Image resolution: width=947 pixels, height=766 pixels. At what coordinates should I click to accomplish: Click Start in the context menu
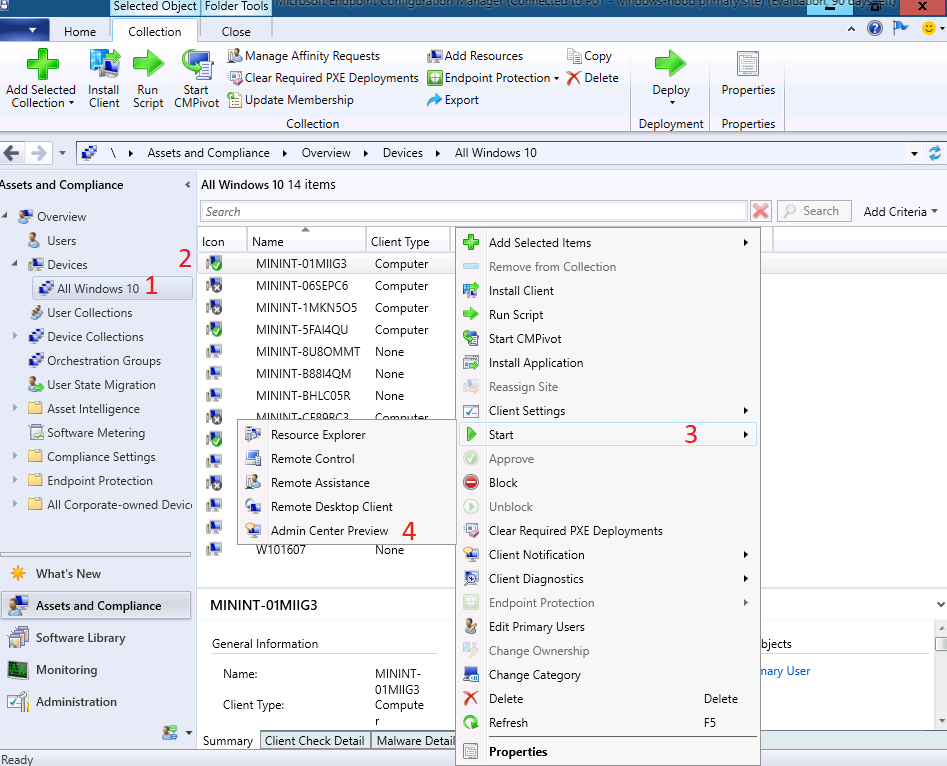(608, 435)
